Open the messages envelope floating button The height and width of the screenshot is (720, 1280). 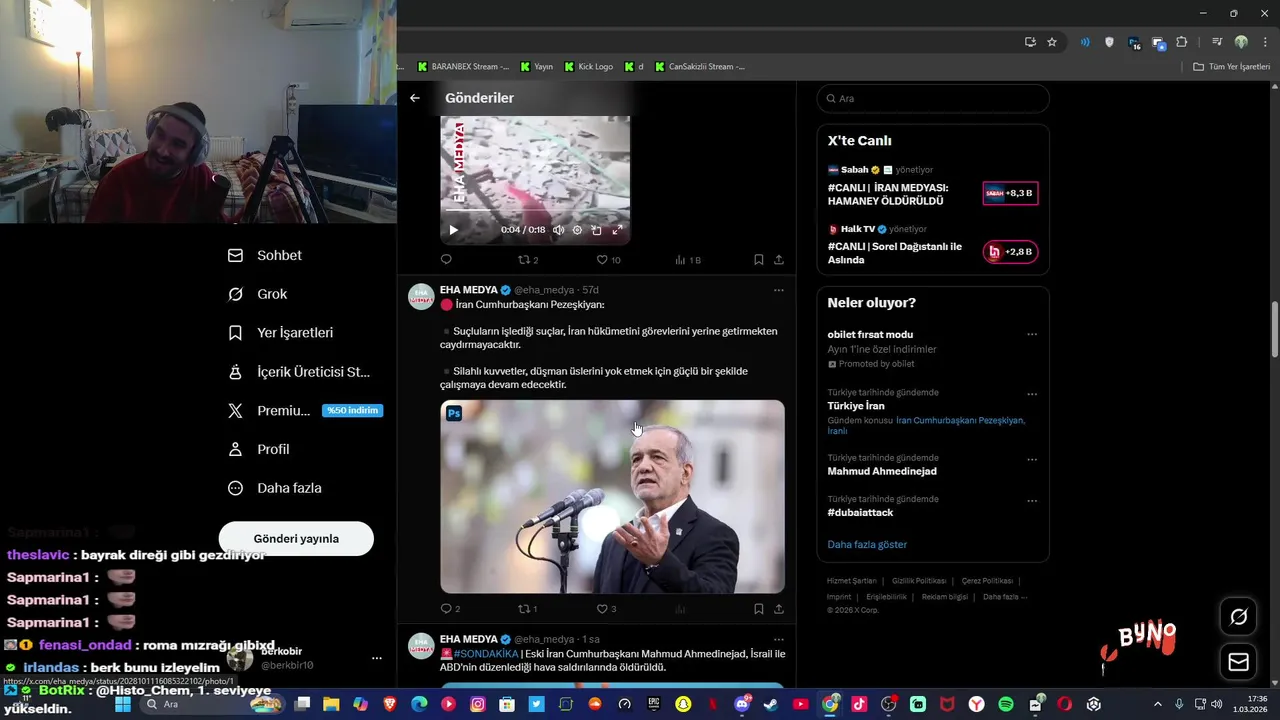(x=1239, y=662)
